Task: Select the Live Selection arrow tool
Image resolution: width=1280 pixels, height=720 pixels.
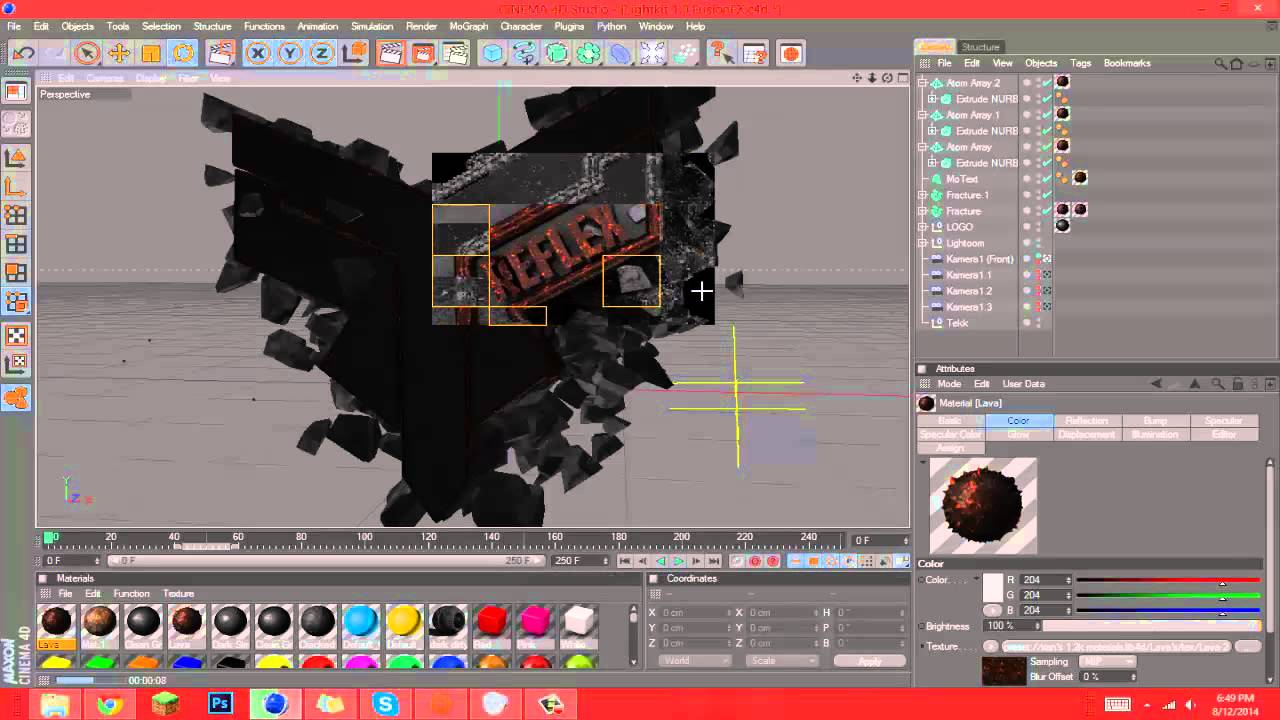Action: tap(87, 53)
